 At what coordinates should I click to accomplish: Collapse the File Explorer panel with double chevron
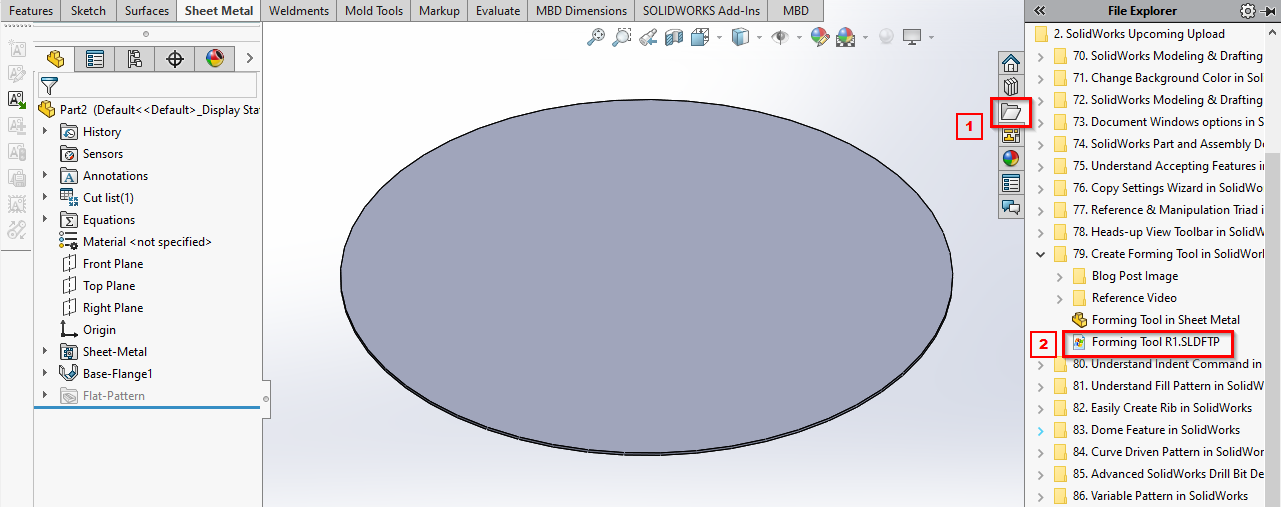tap(1040, 11)
